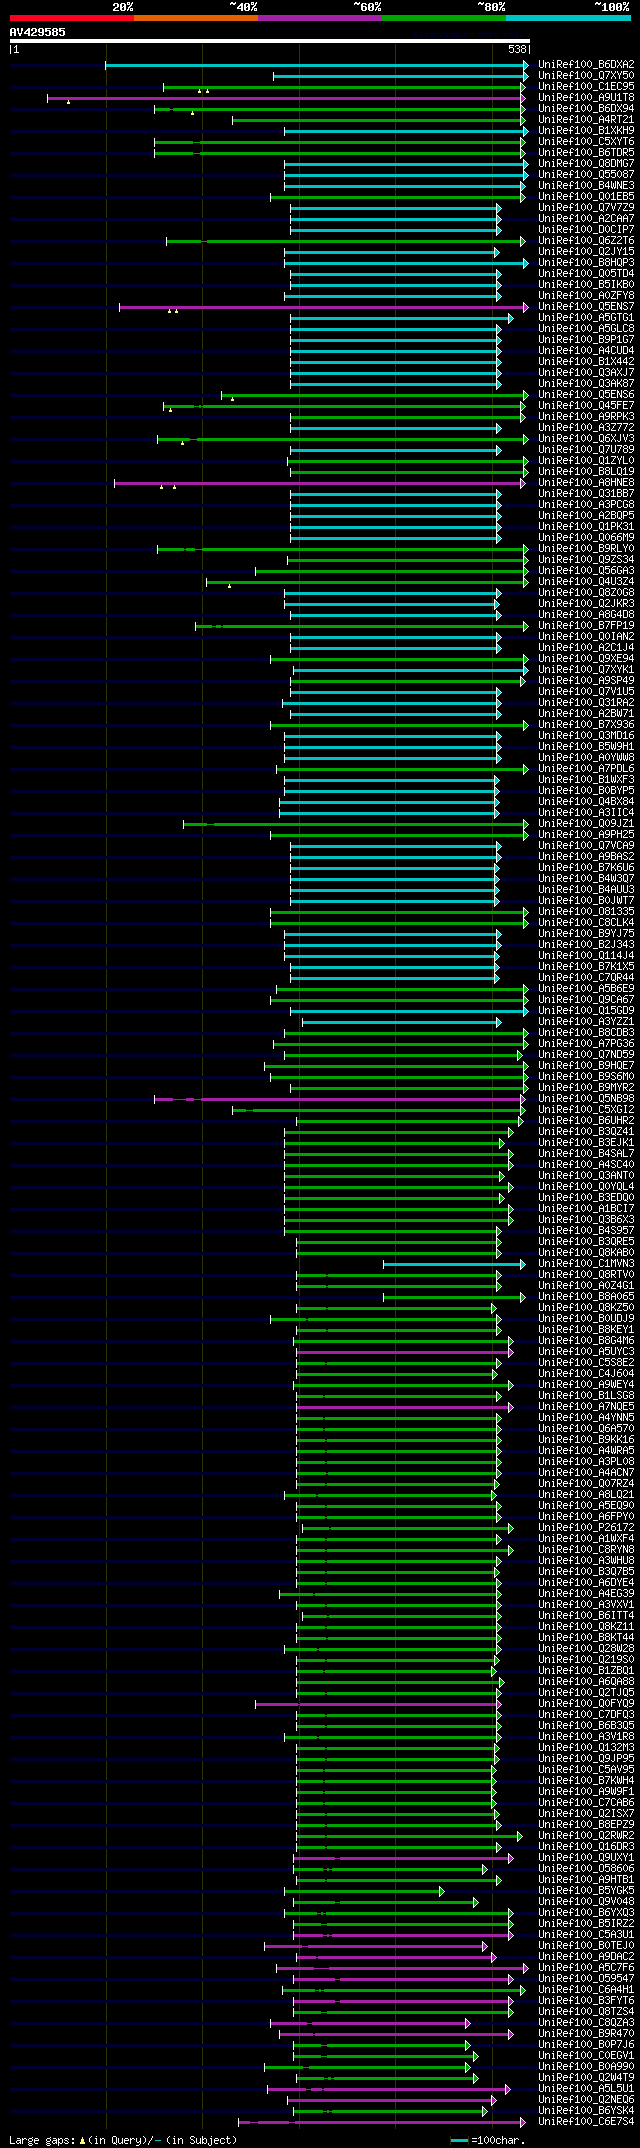Image resolution: width=640 pixels, height=2148 pixels.
Task: Select hit label UniRef100_Q3AK87
Action: point(586,384)
